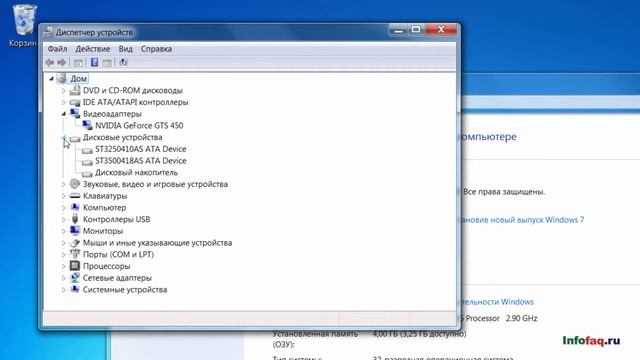Collapse the Видеоадаптеры node
Viewport: 640px width, 360px height.
click(64, 114)
